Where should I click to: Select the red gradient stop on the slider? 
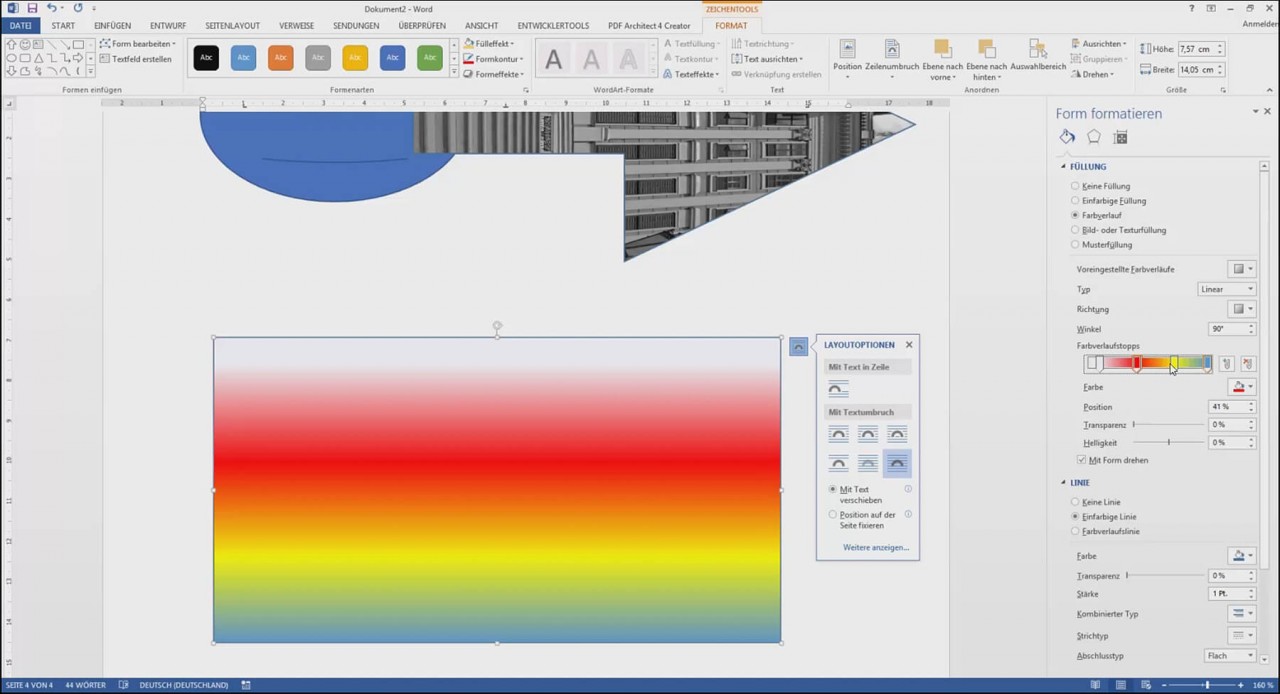click(x=1137, y=364)
